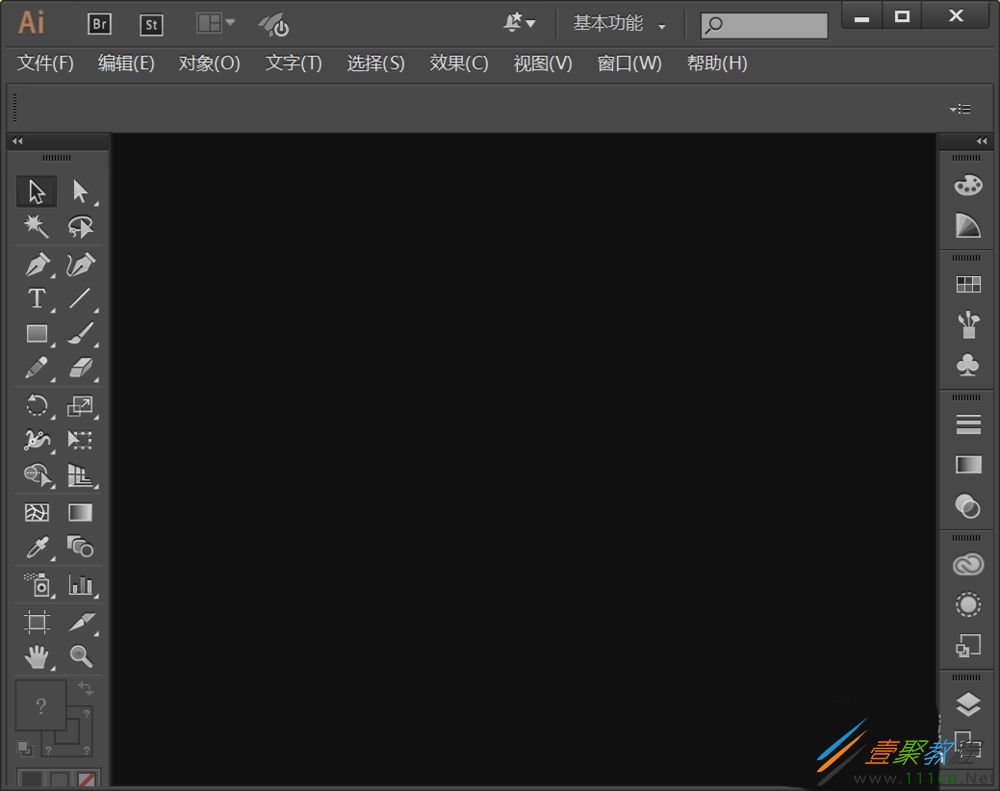
Task: Open the Color Guide panel
Action: 967,225
